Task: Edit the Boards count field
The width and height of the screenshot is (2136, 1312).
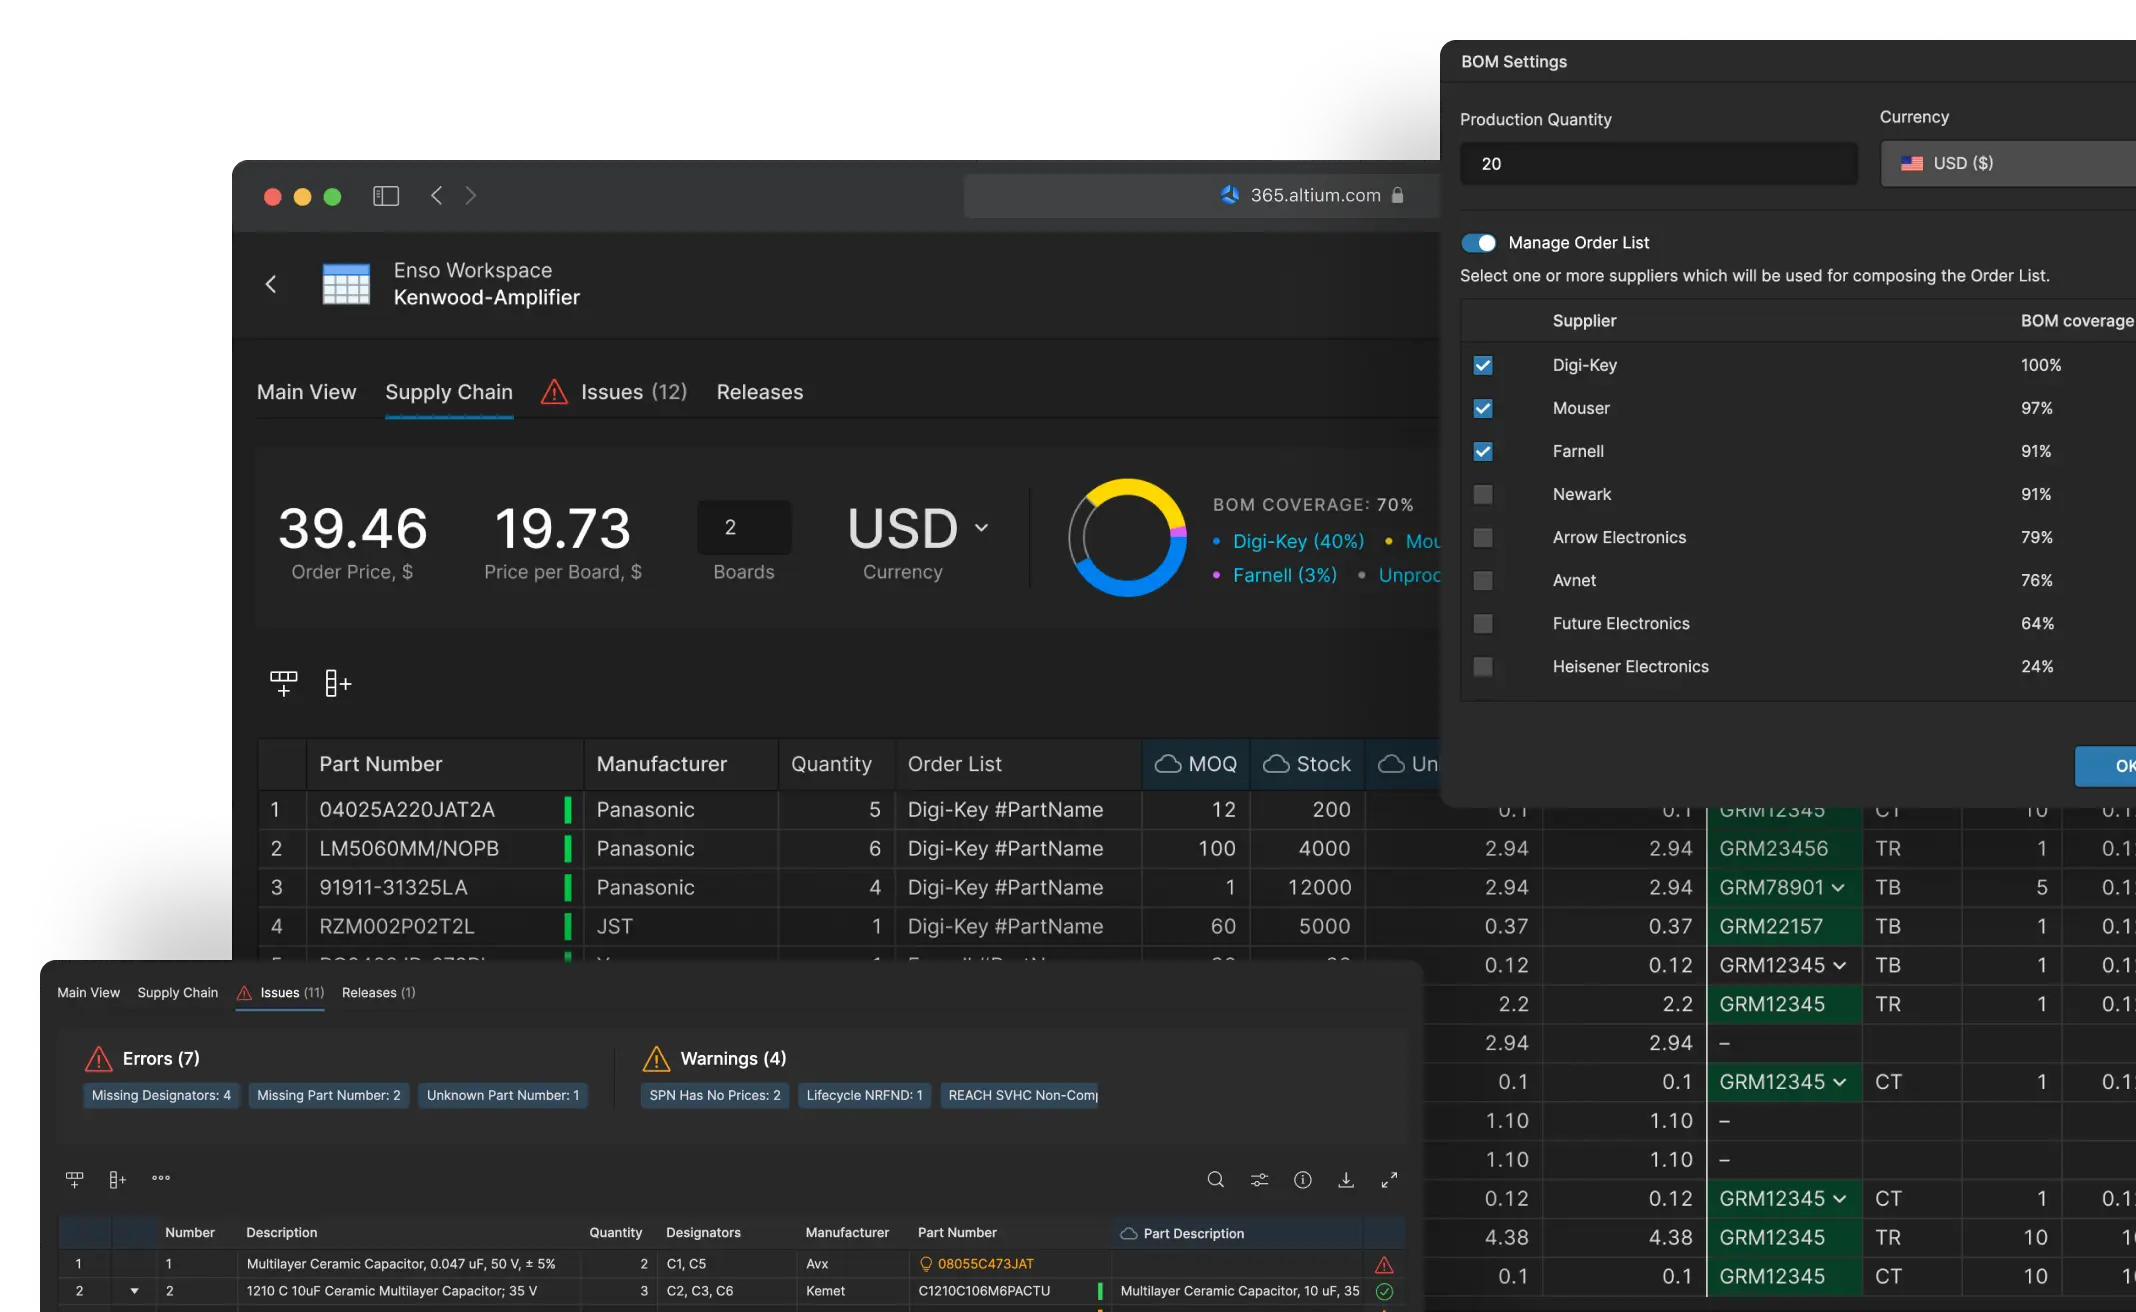Action: pos(744,528)
